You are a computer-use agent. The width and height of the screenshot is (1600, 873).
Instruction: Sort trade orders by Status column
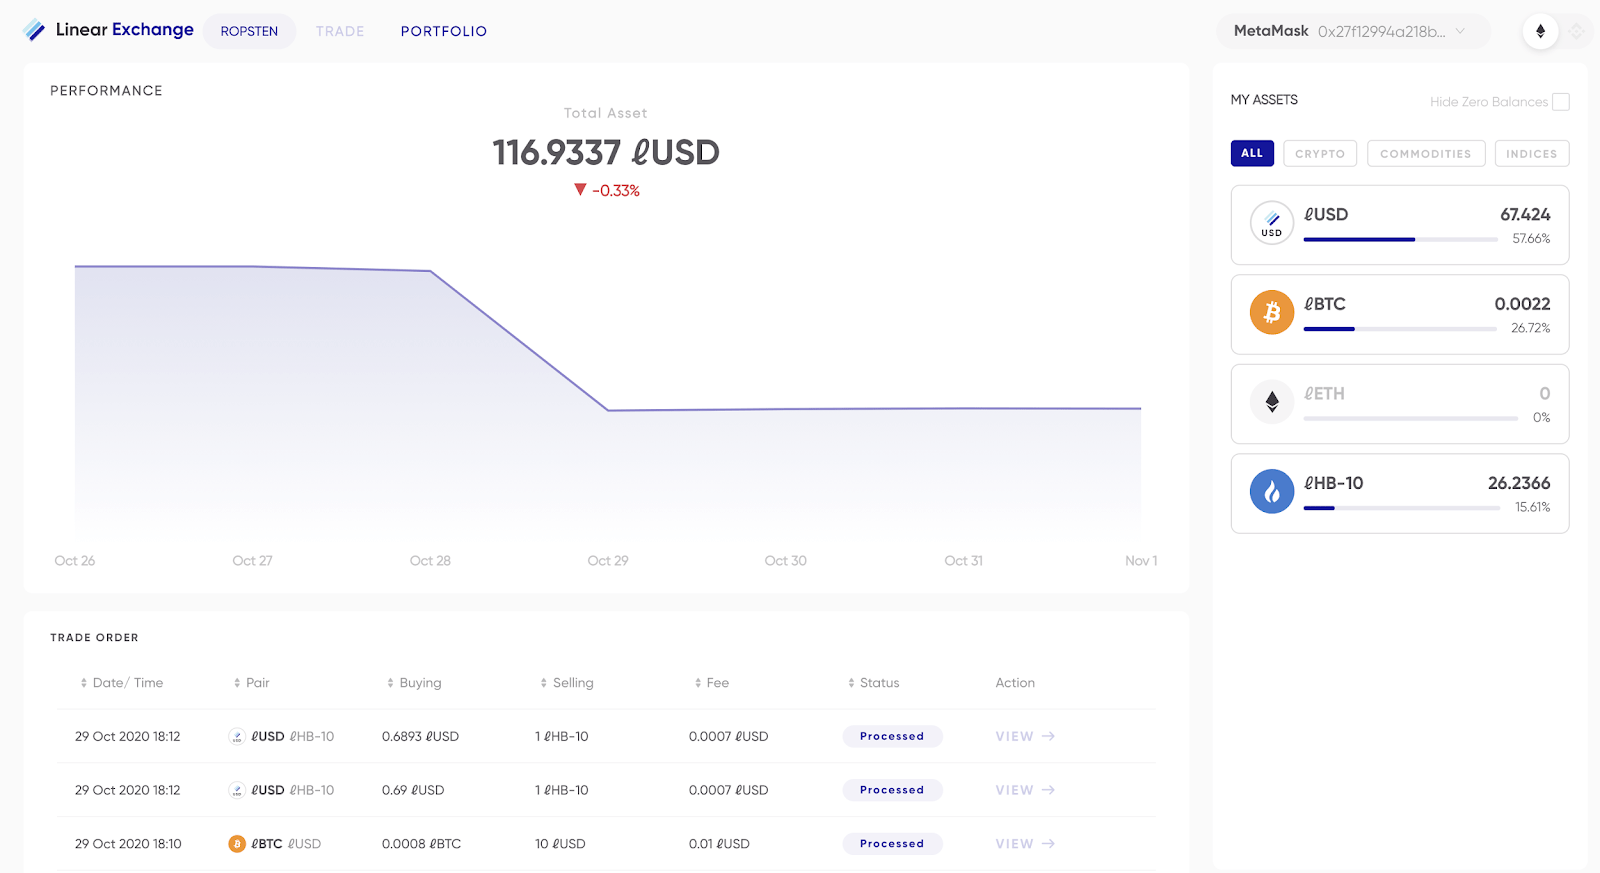pyautogui.click(x=873, y=683)
